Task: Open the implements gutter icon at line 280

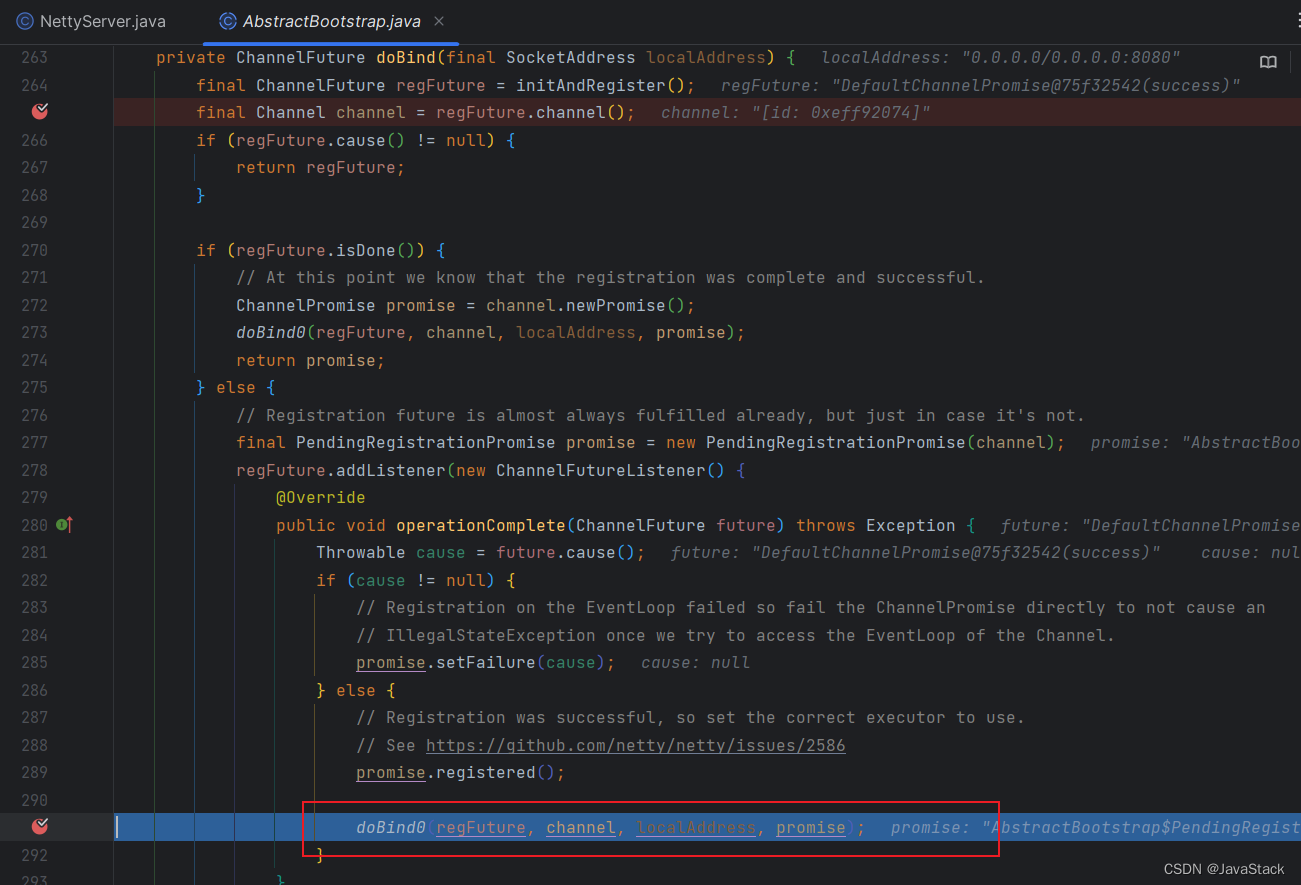Action: pyautogui.click(x=65, y=524)
